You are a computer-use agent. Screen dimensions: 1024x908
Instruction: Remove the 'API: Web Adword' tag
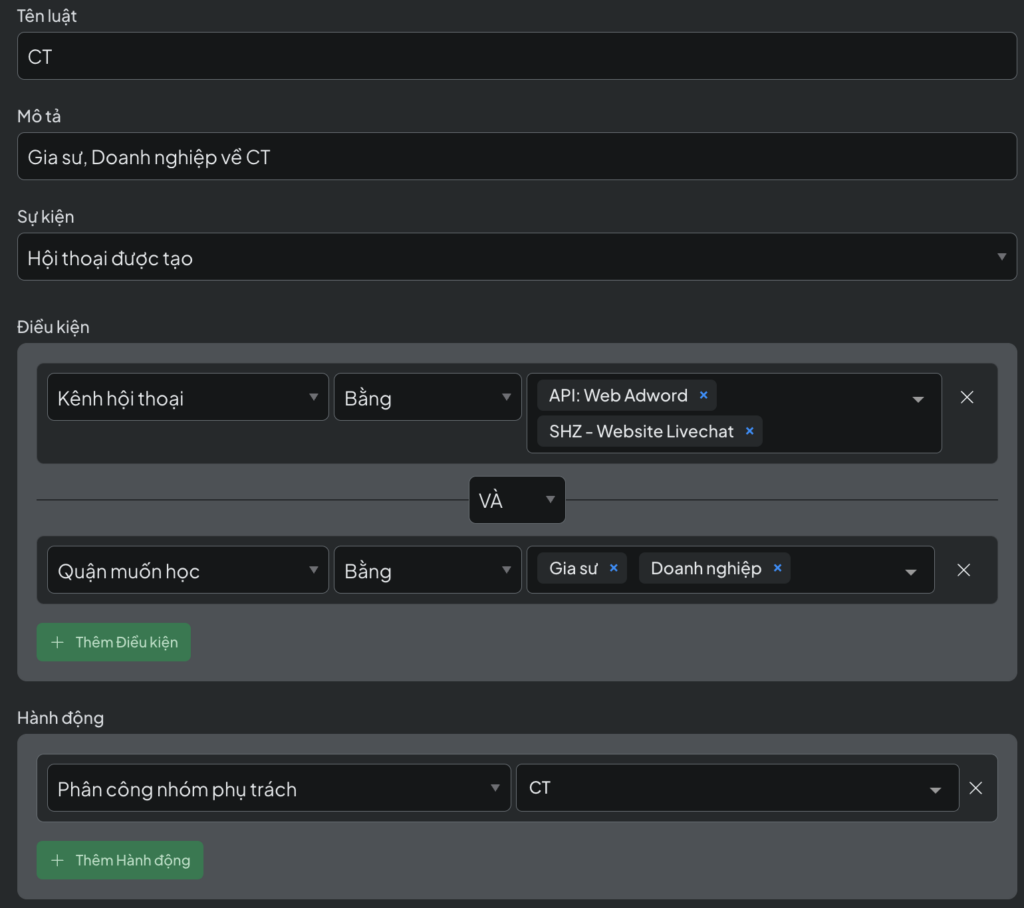pyautogui.click(x=703, y=396)
